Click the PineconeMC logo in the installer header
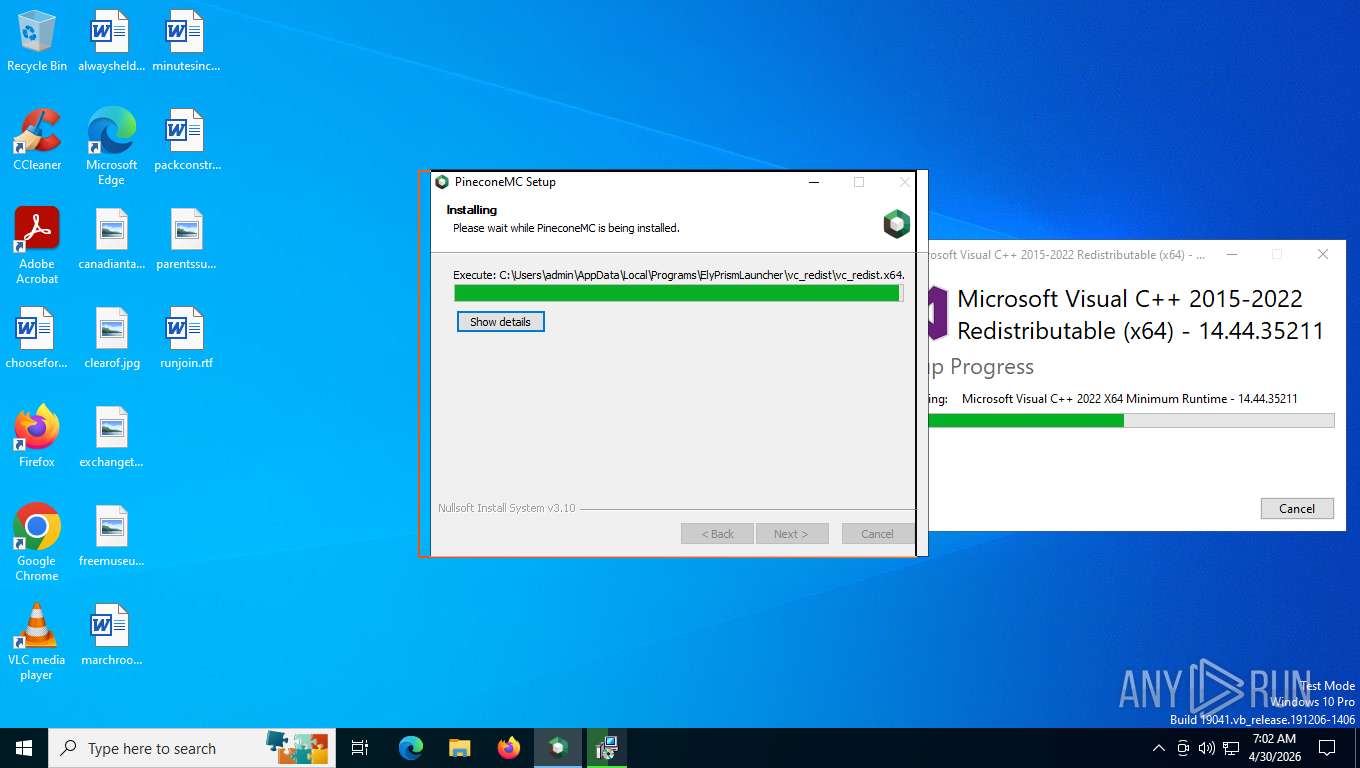Image resolution: width=1360 pixels, height=768 pixels. [897, 223]
